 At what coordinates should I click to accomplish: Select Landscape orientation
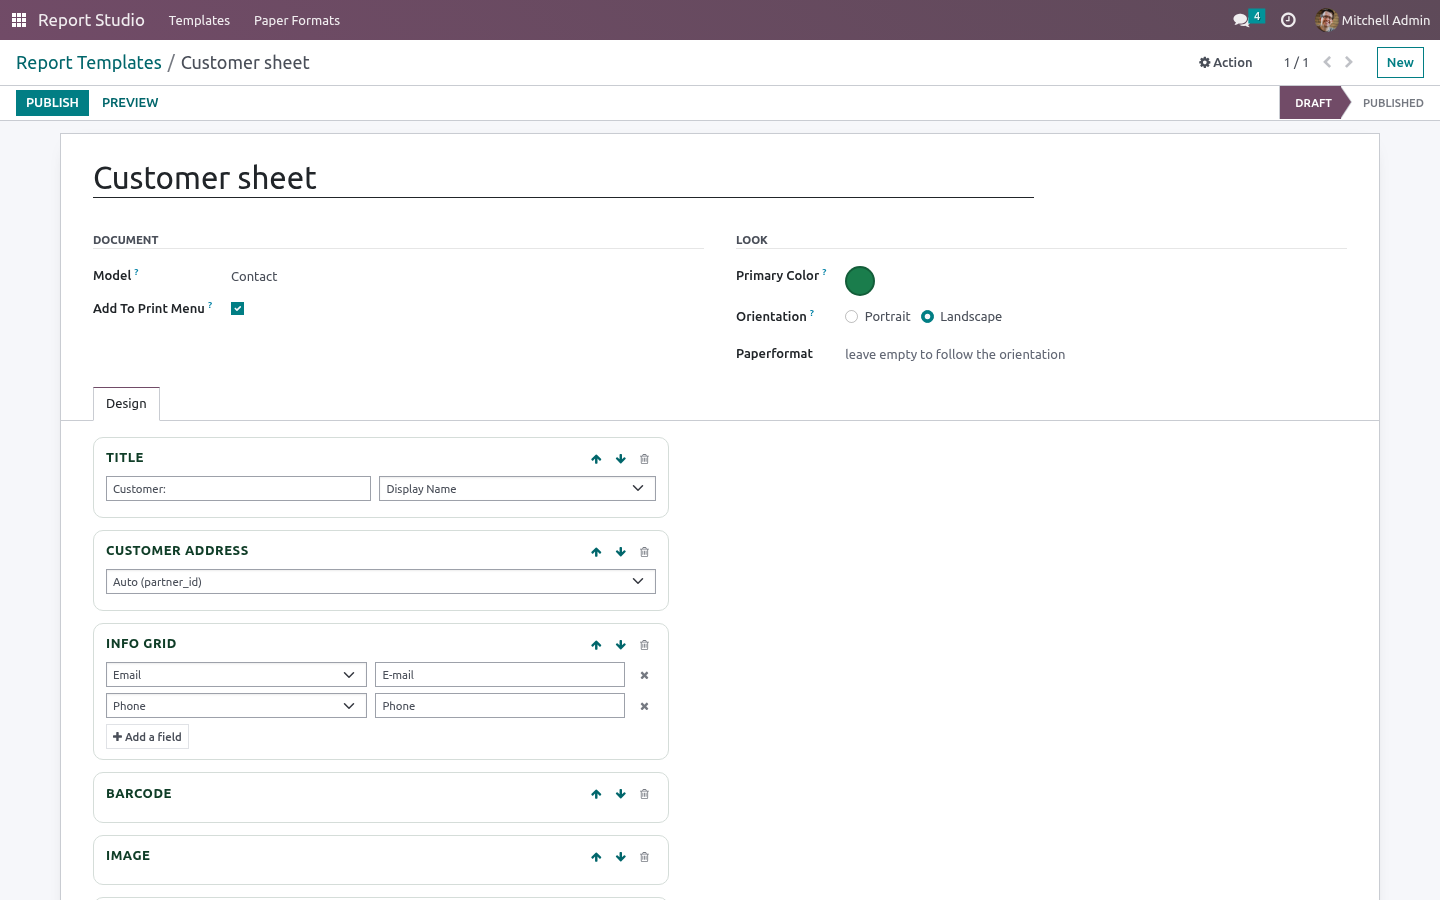tap(928, 317)
